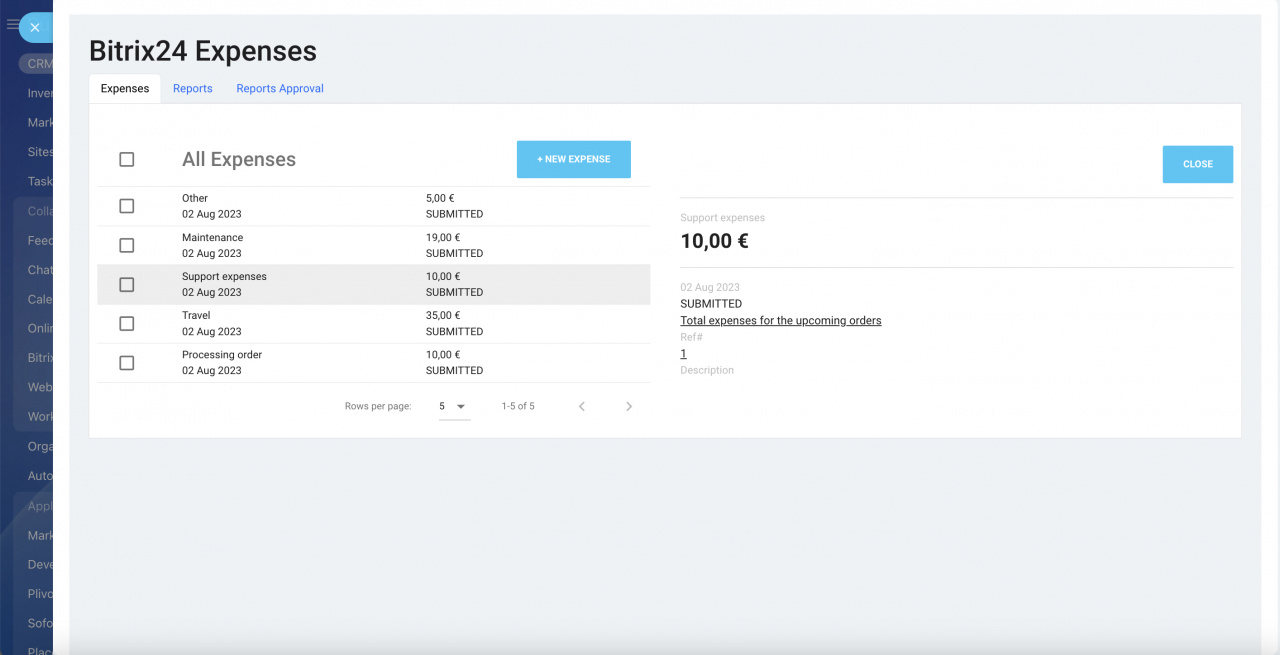The height and width of the screenshot is (655, 1280).
Task: Click the 5,00 € amount
Action: pyautogui.click(x=440, y=198)
